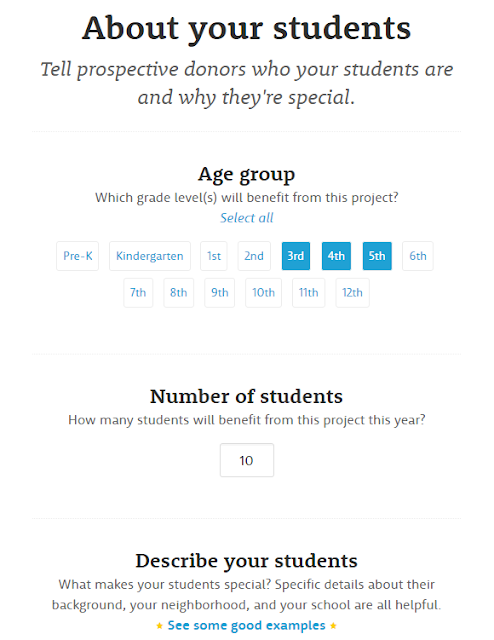Select the 10th grade button

(263, 293)
